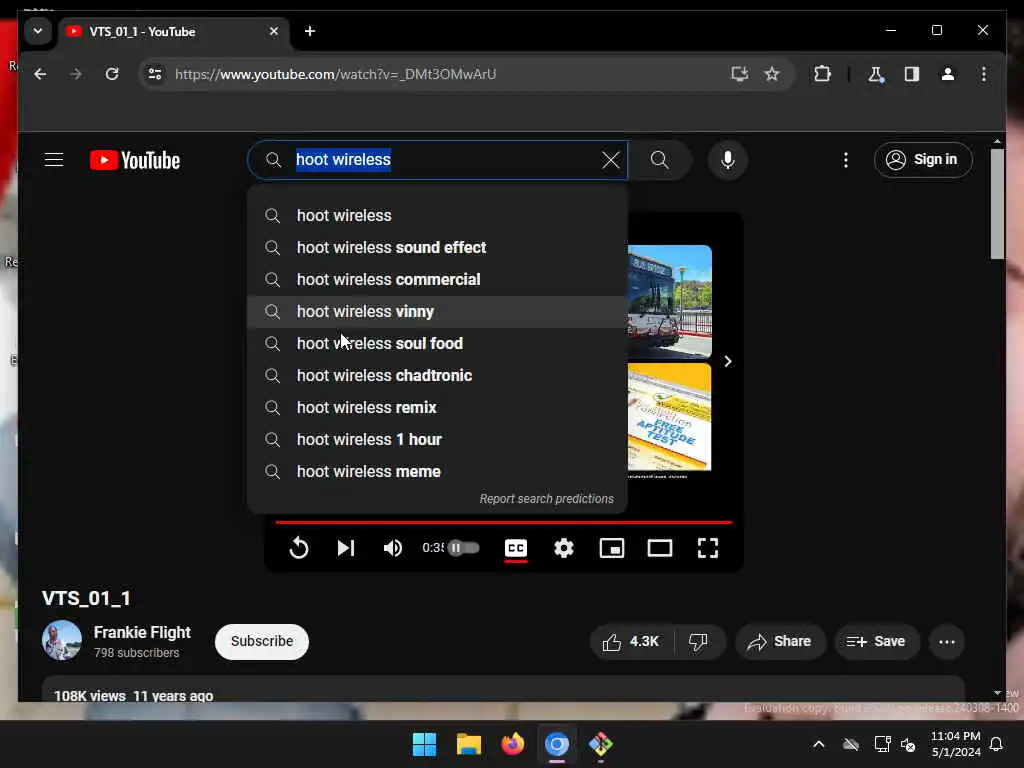The image size is (1024, 768).
Task: Bookmark this page with star
Action: 772,74
